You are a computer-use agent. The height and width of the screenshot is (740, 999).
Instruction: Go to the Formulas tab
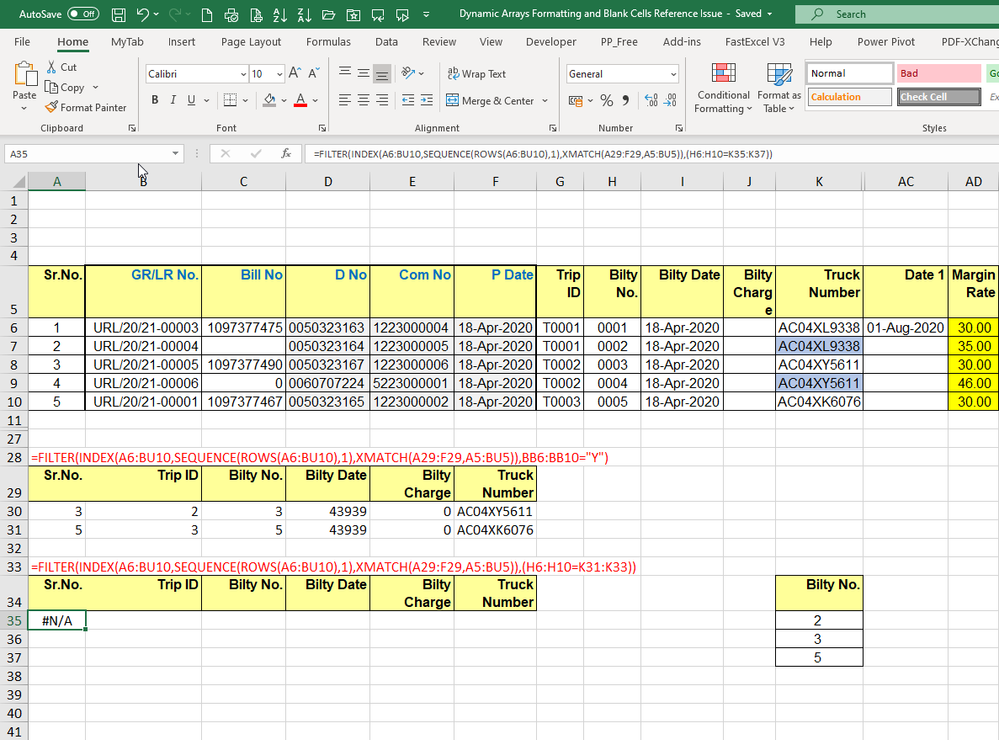point(328,42)
